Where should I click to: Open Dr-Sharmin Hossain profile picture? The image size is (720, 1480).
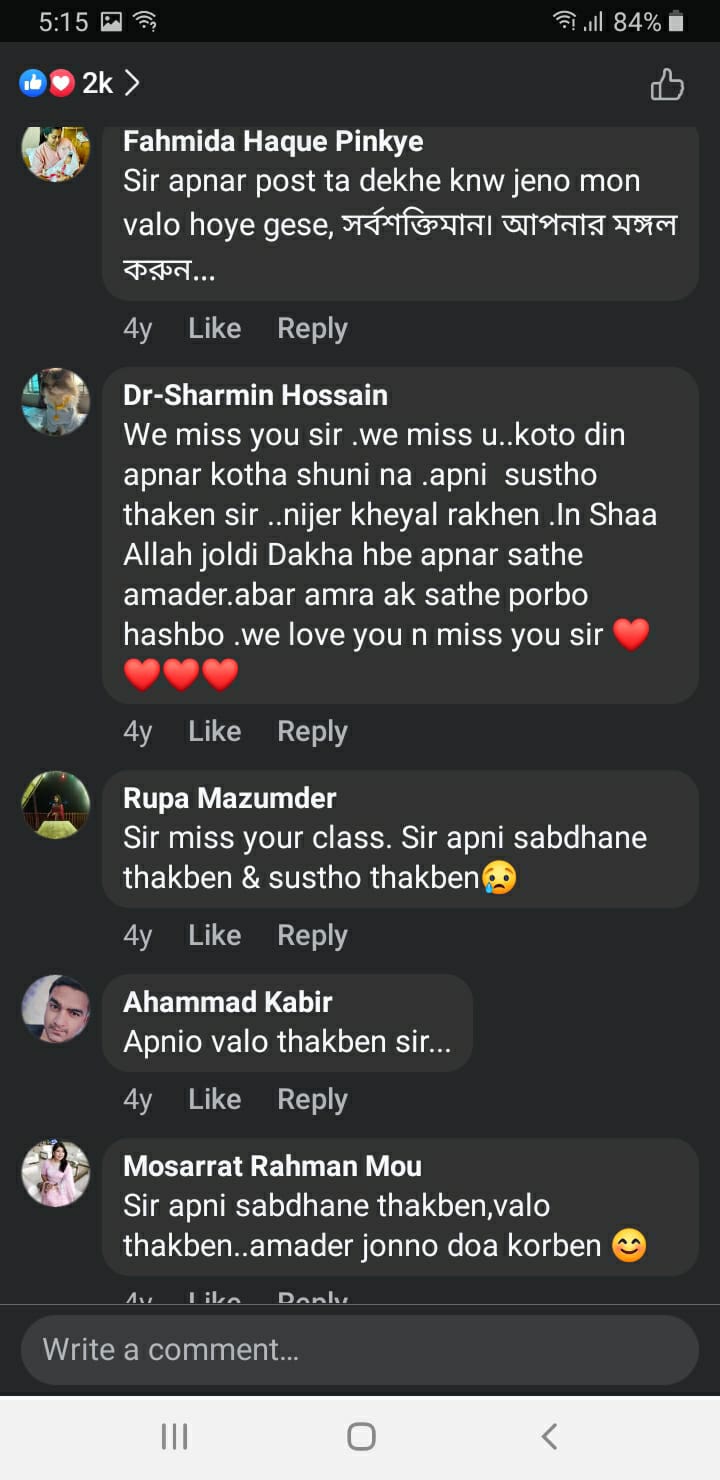click(56, 401)
